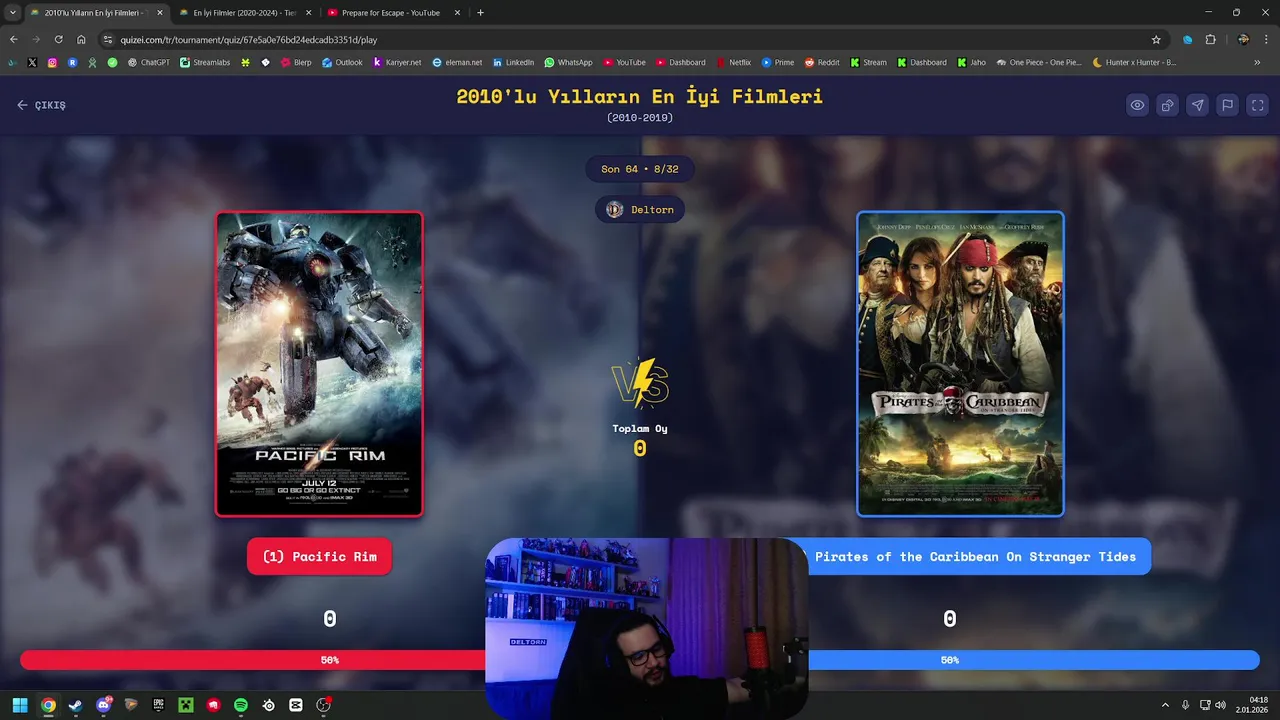1280x720 pixels.
Task: Click the browser home icon
Action: pyautogui.click(x=81, y=40)
